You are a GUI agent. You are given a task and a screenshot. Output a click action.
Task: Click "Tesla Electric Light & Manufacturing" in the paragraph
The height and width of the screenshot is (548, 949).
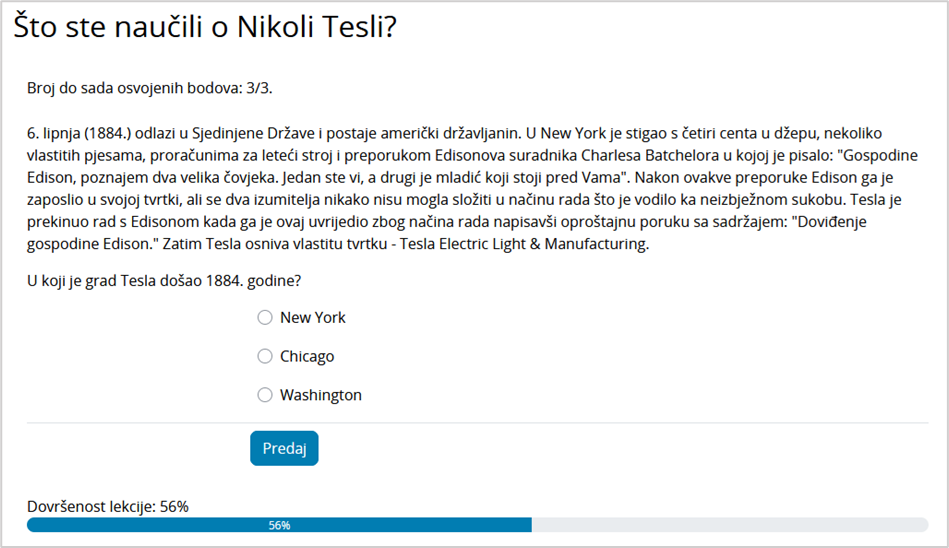[524, 244]
